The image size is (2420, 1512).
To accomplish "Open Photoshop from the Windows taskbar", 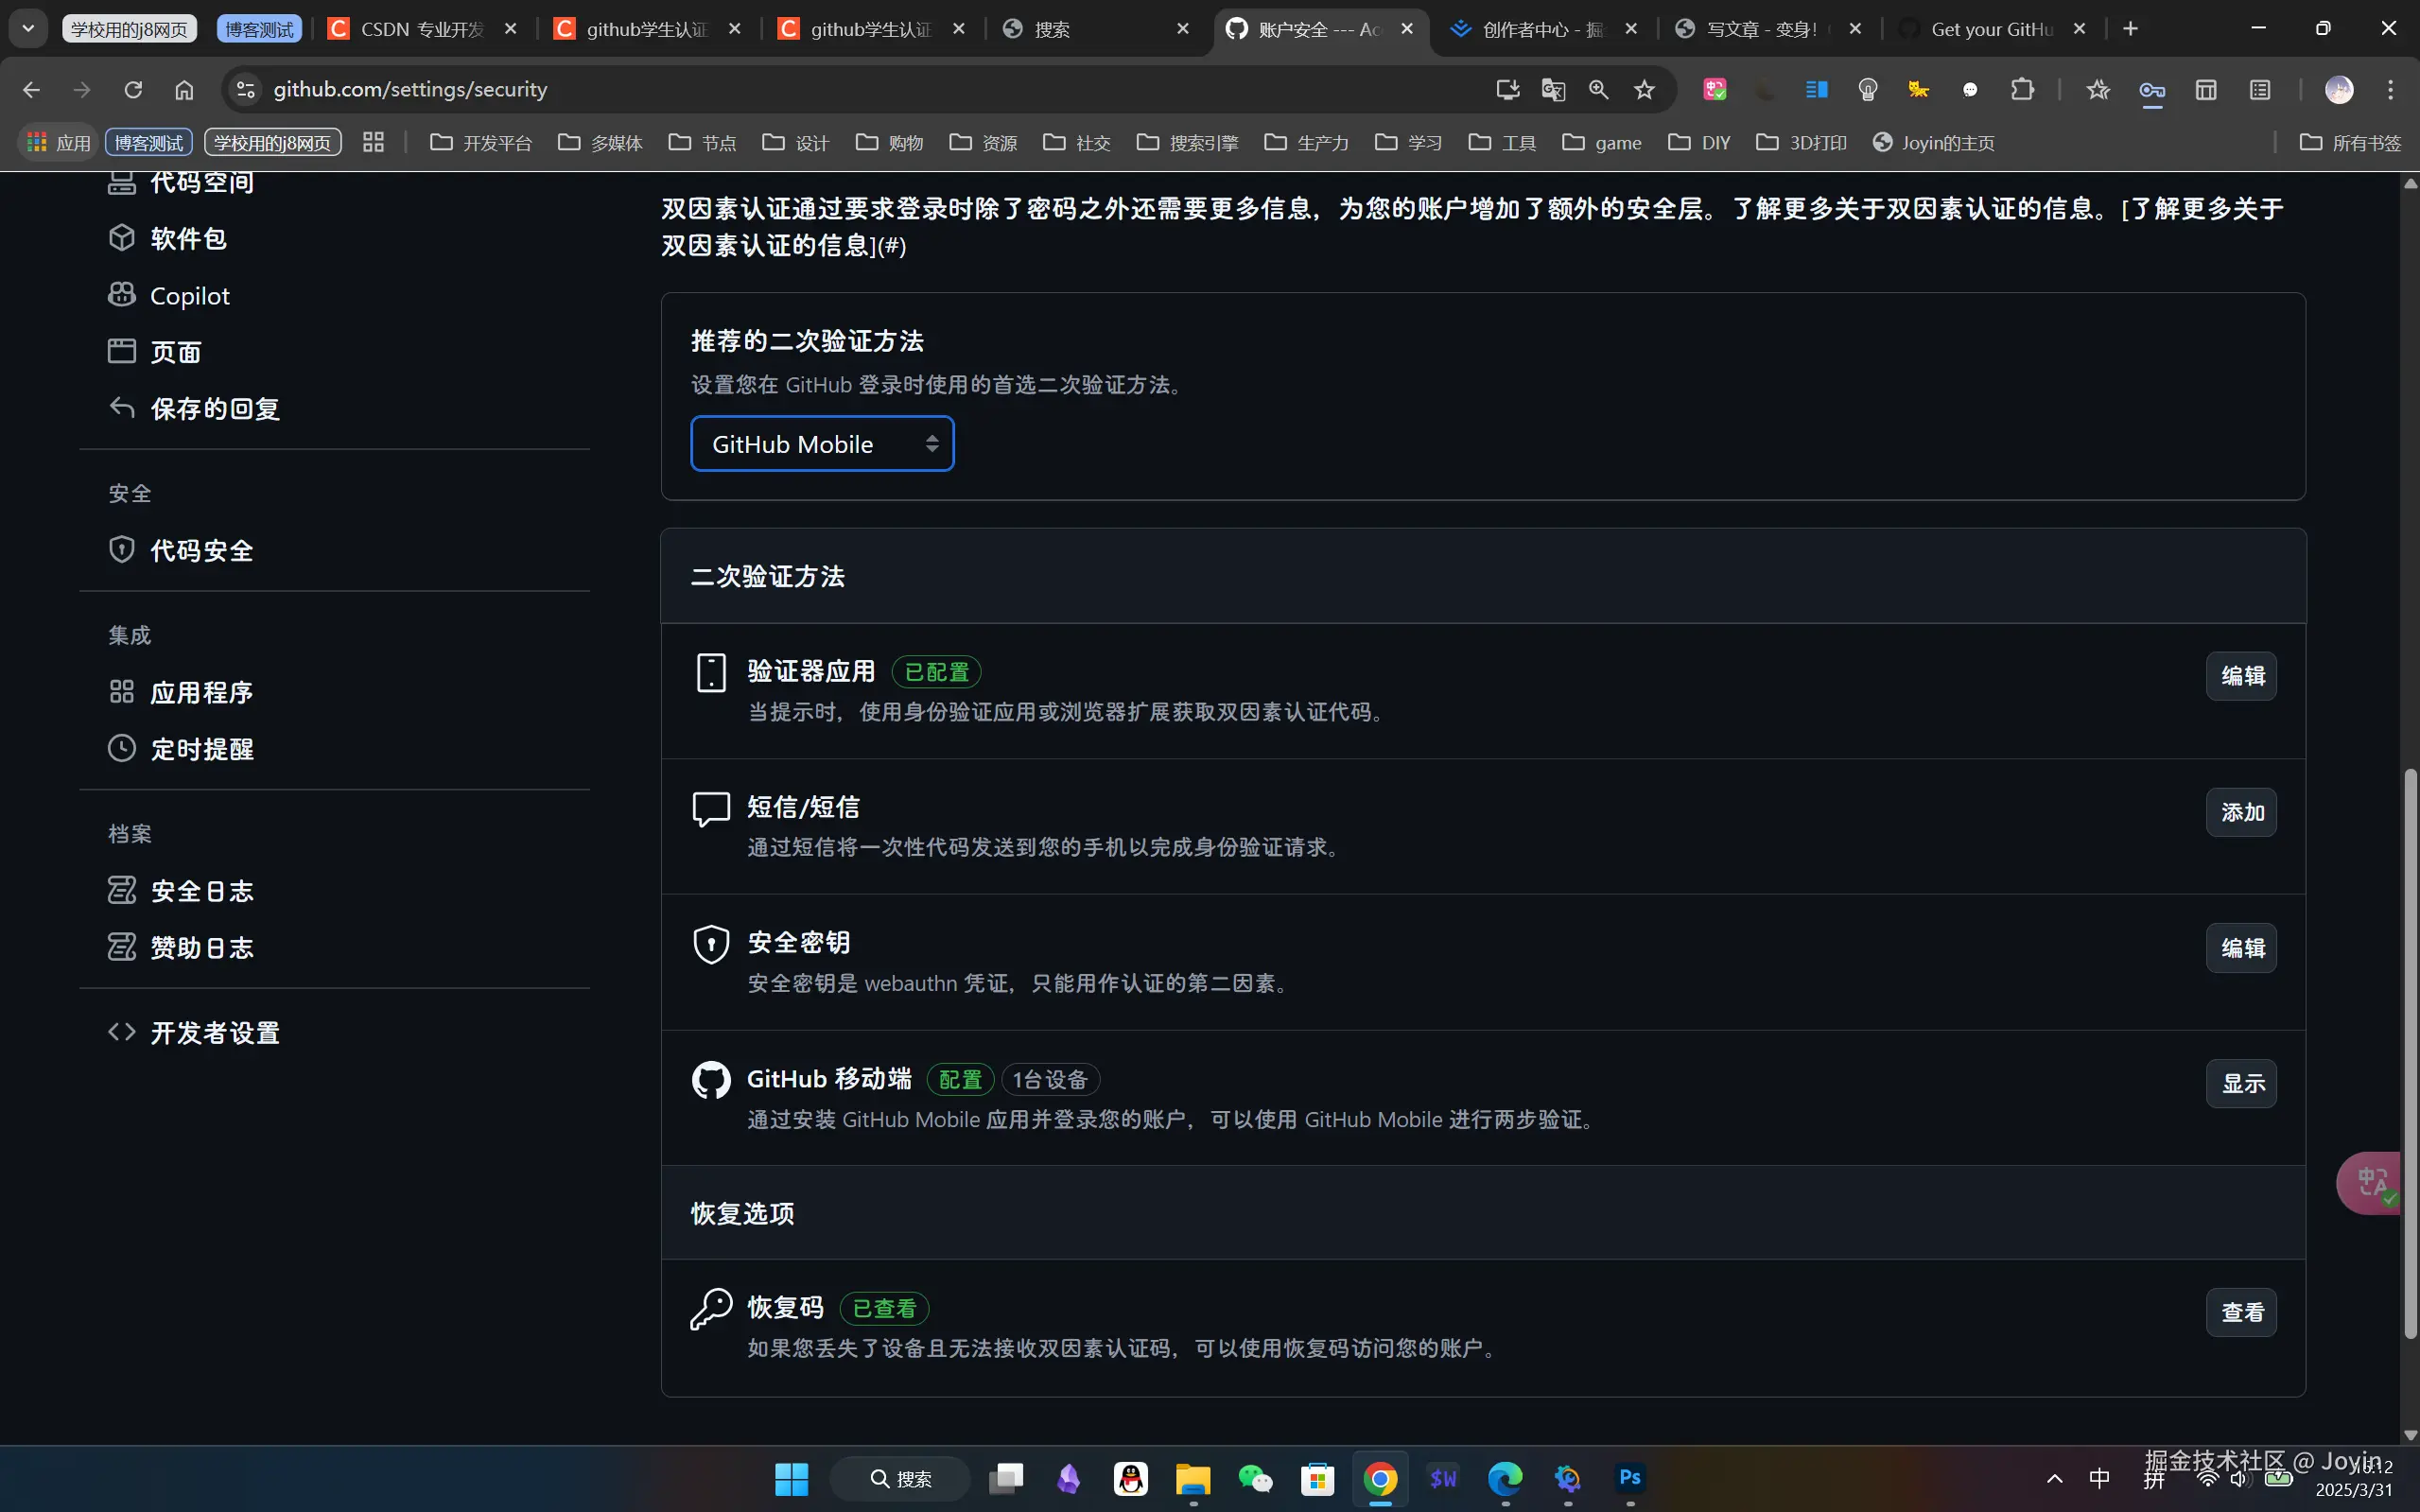I will point(1630,1478).
